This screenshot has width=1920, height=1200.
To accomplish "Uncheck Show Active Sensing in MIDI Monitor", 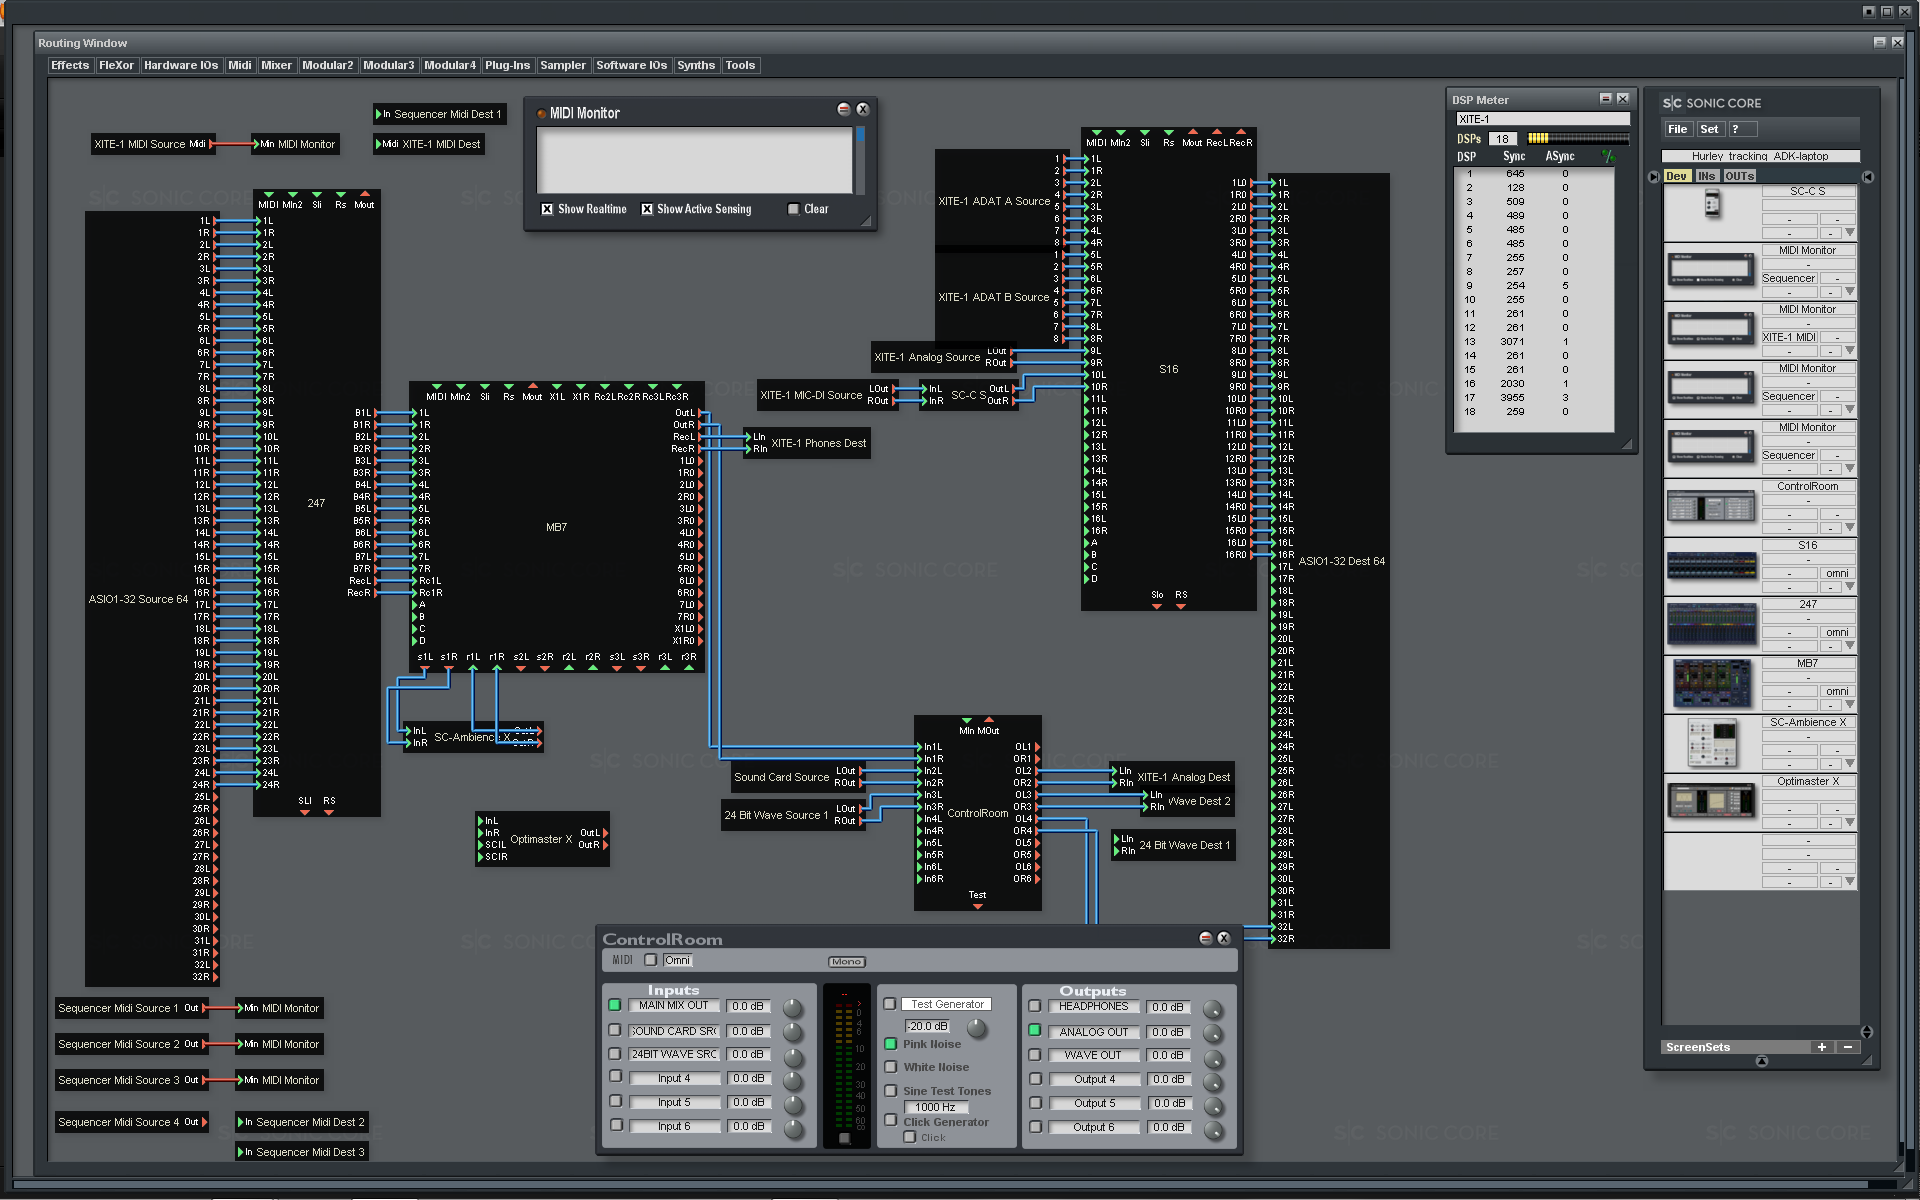I will [648, 209].
